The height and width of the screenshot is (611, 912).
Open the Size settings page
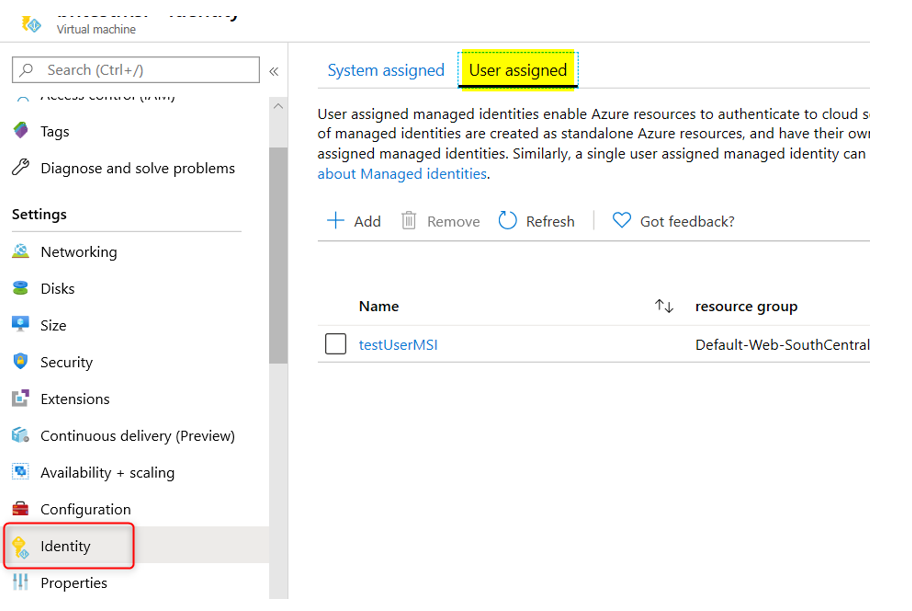click(x=54, y=325)
